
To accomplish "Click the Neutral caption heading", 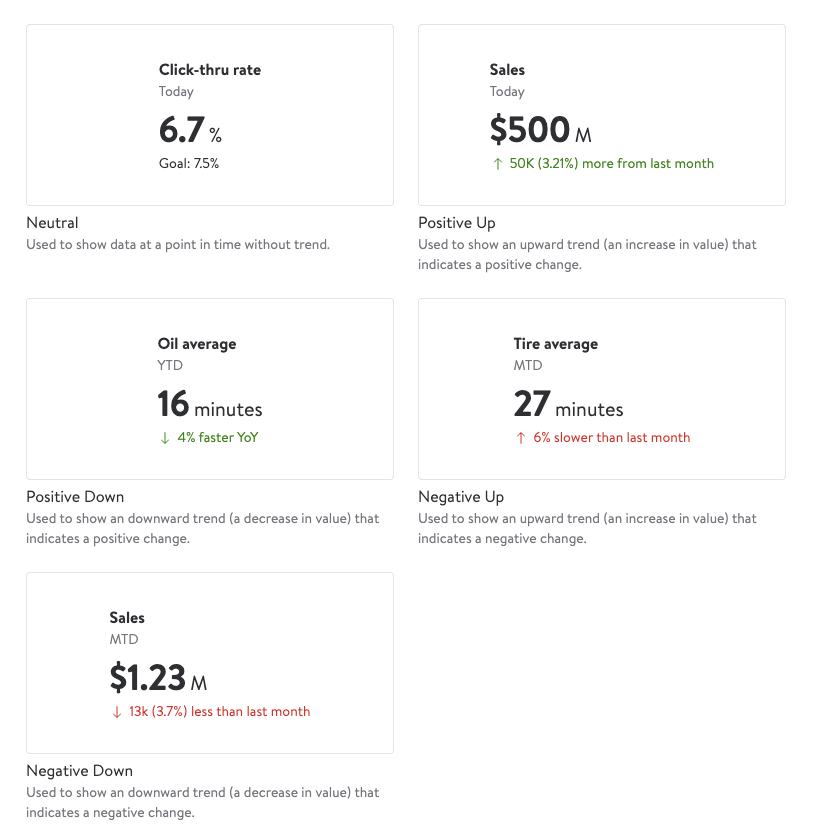I will click(x=52, y=223).
